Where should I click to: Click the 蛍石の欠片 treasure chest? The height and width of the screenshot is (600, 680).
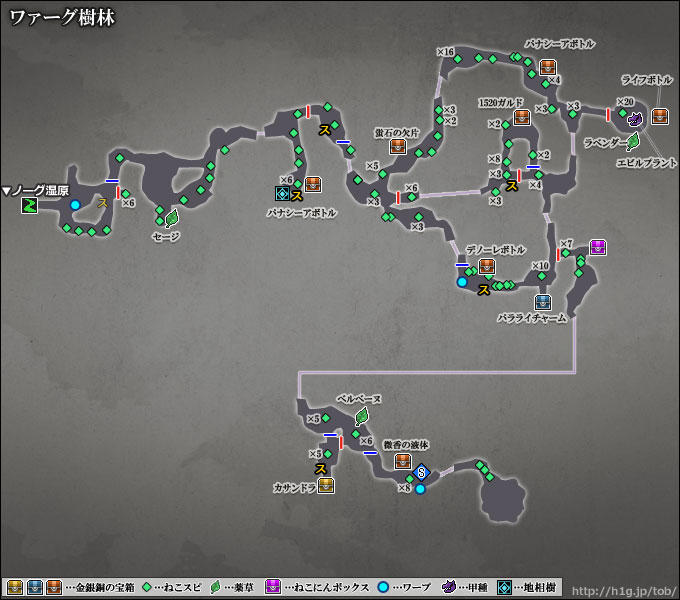click(x=397, y=146)
